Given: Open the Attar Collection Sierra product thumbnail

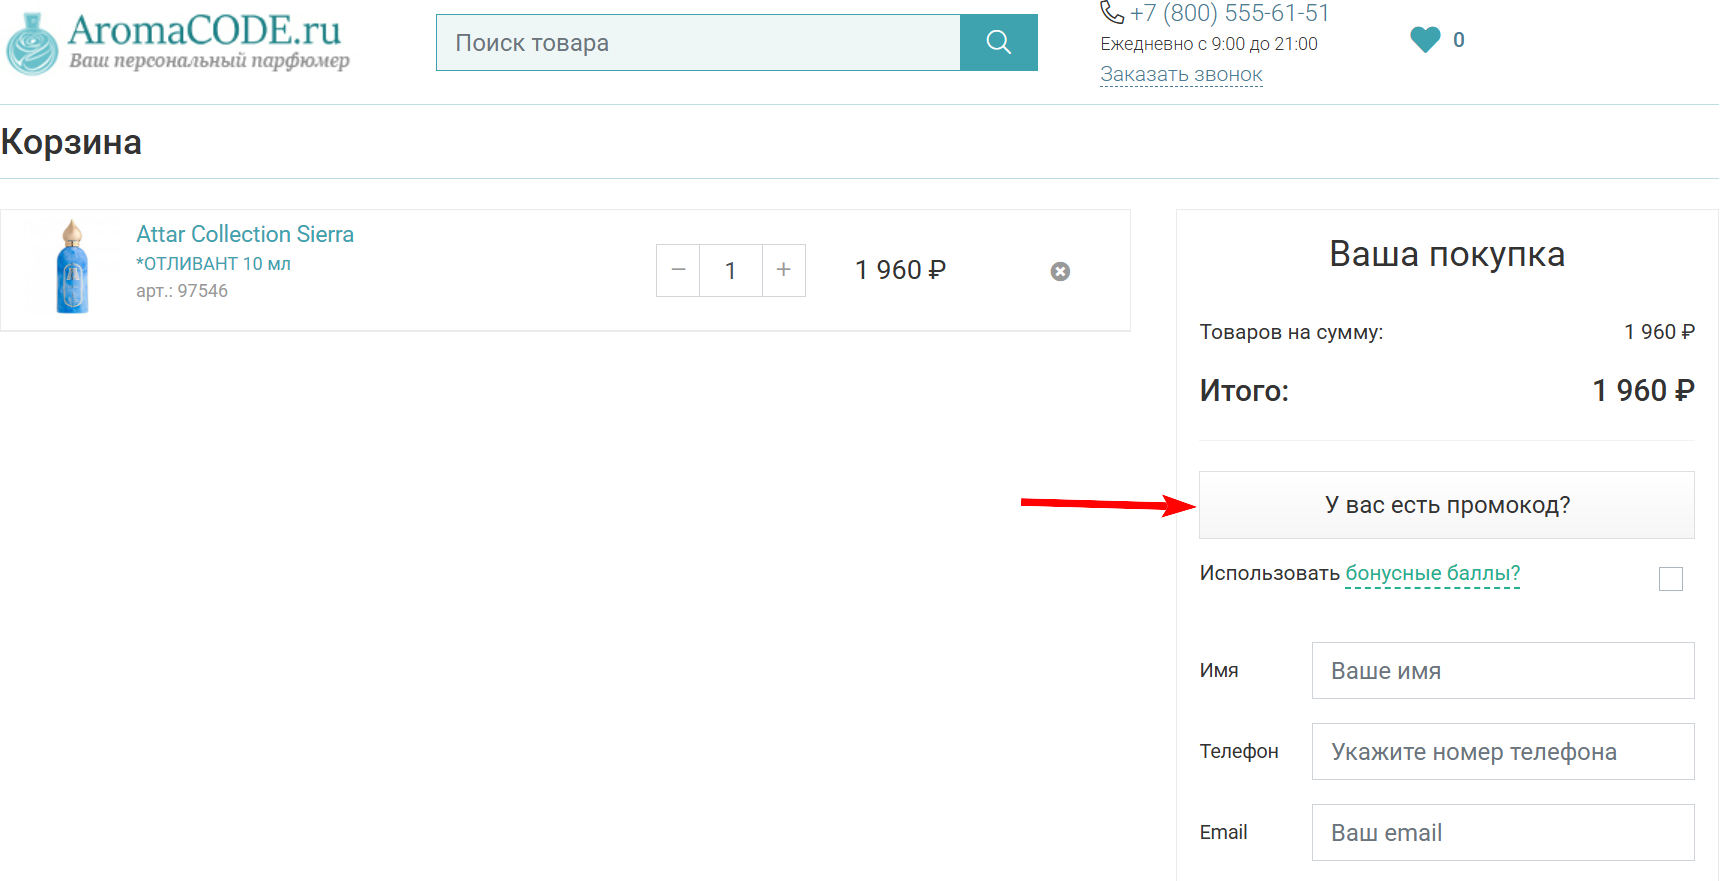Looking at the screenshot, I should [x=72, y=267].
